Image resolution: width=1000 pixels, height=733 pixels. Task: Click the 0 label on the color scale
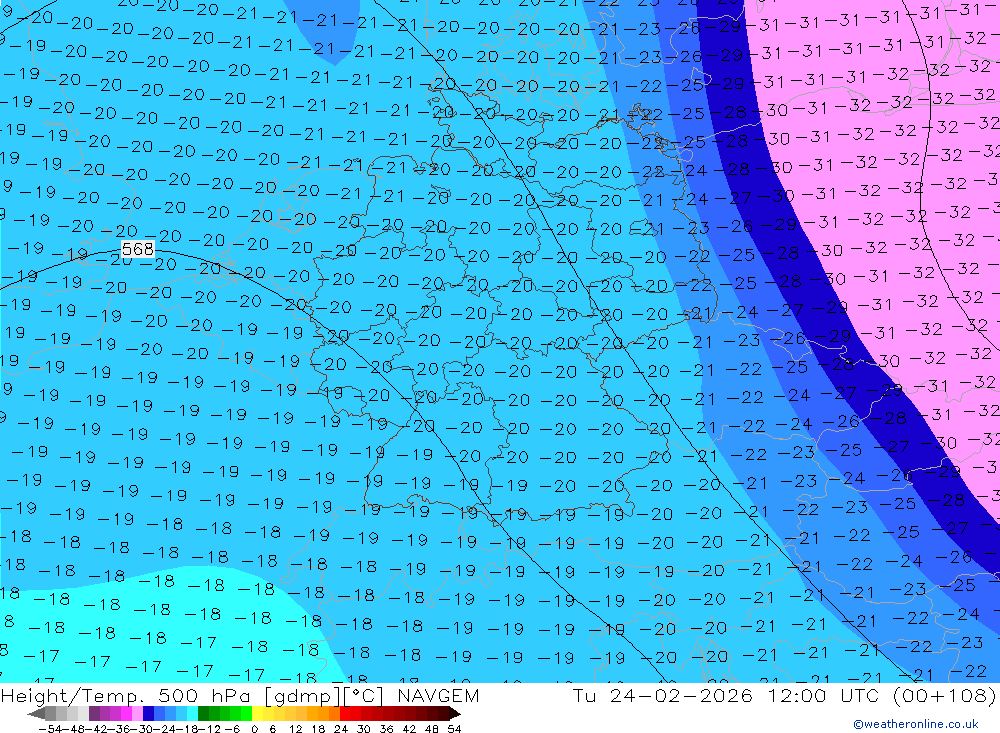(254, 729)
